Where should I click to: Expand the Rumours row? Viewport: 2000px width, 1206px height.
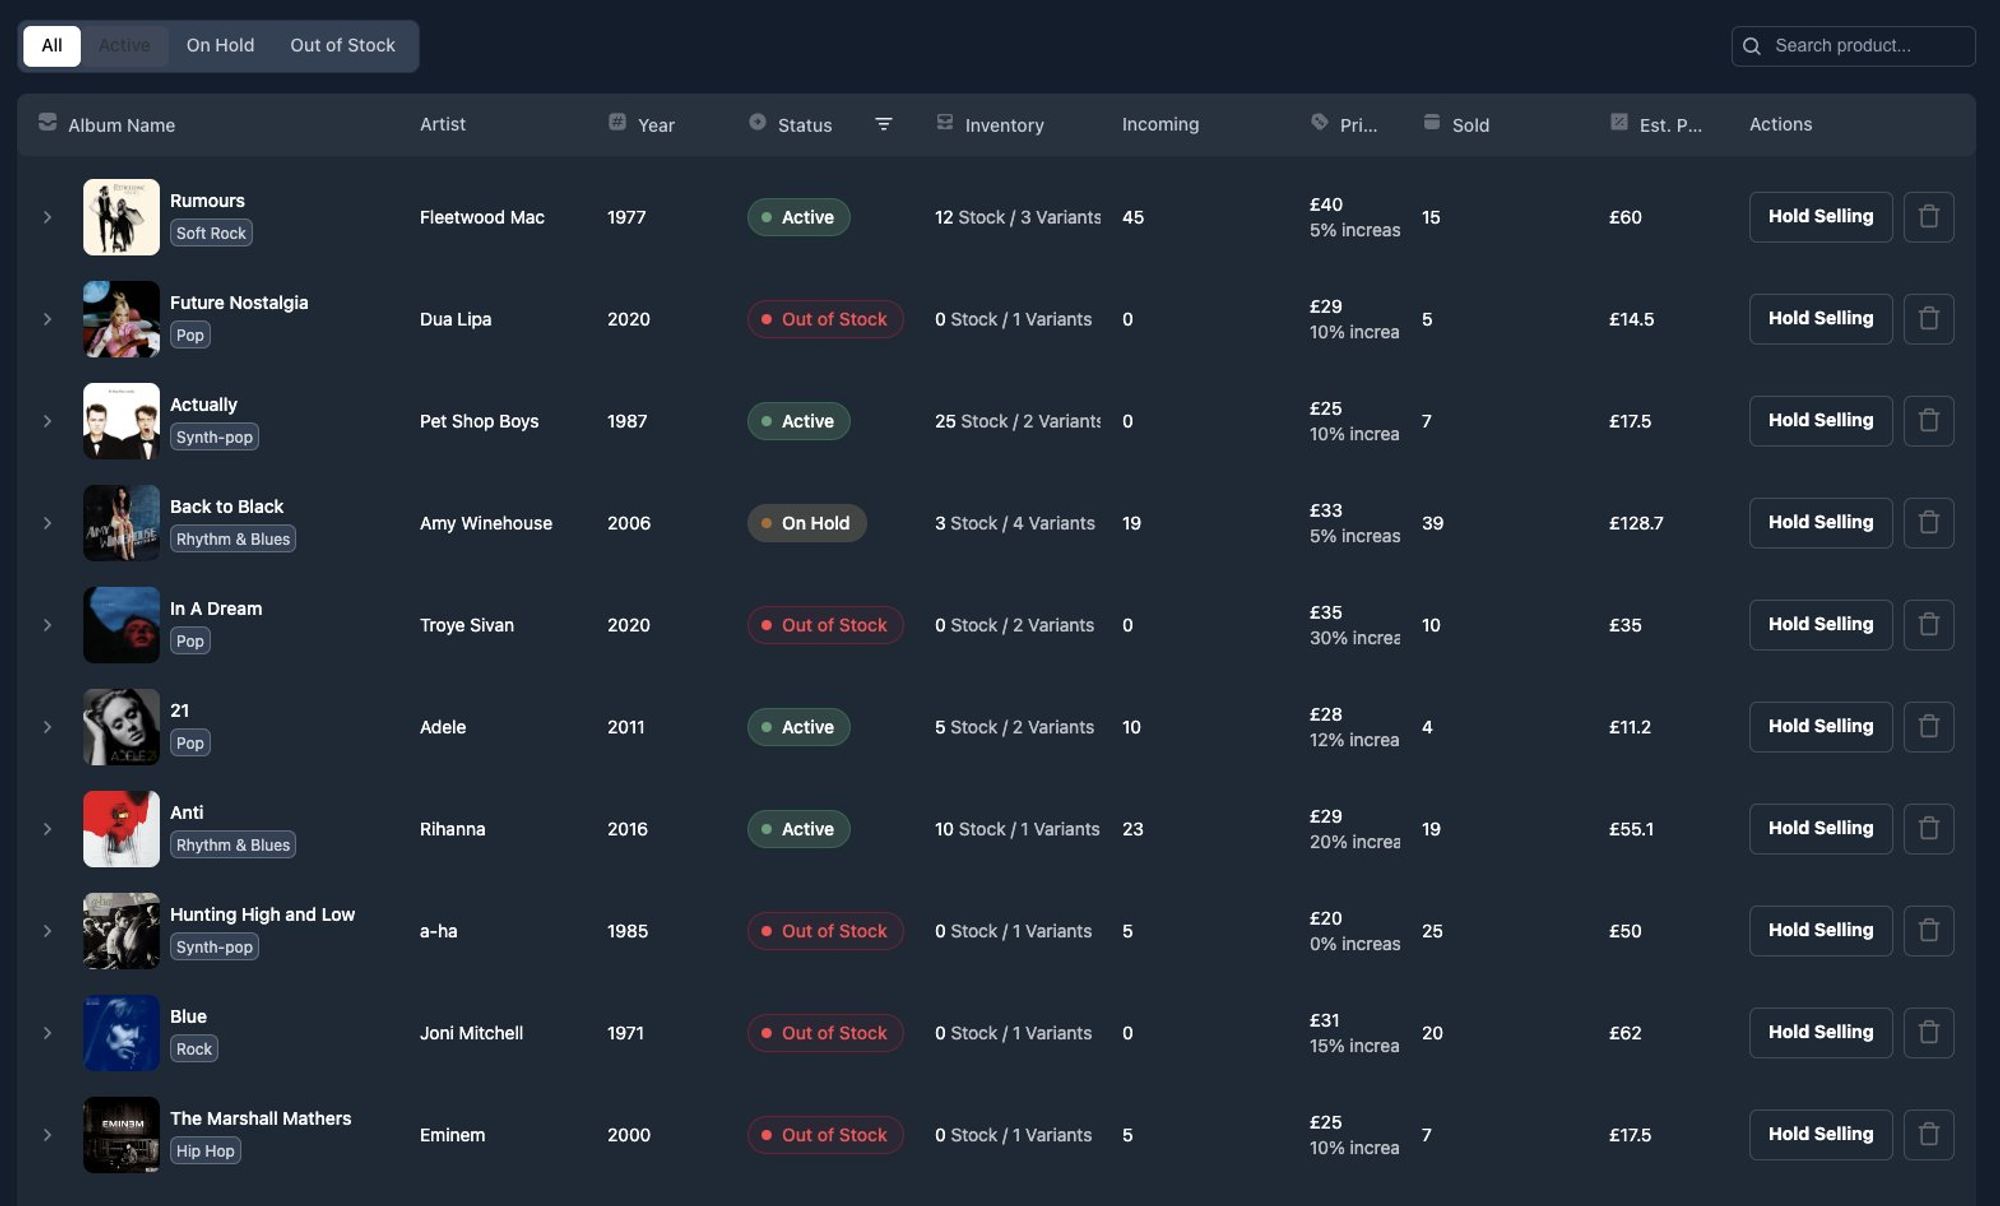(x=47, y=217)
